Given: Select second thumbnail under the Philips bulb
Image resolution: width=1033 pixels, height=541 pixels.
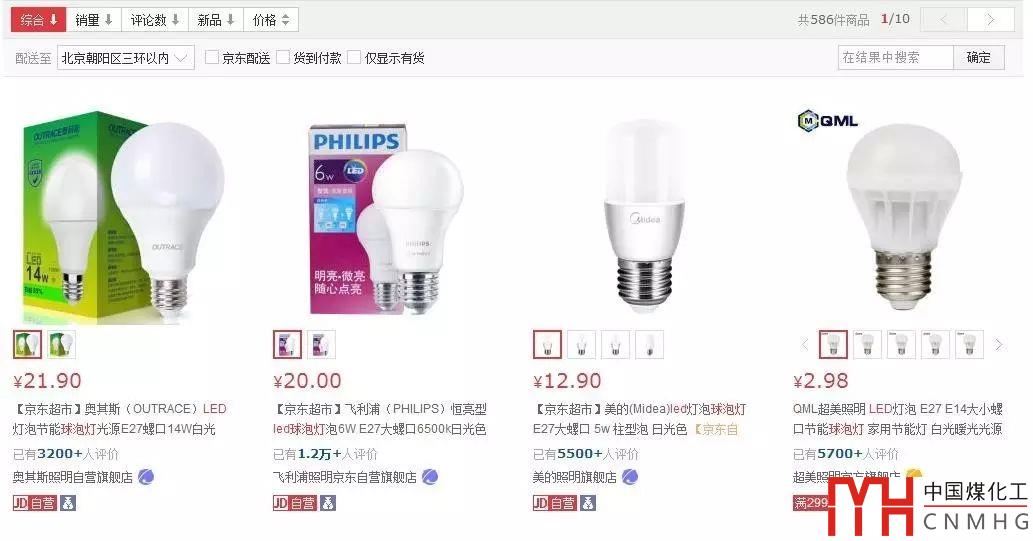Looking at the screenshot, I should 321,345.
